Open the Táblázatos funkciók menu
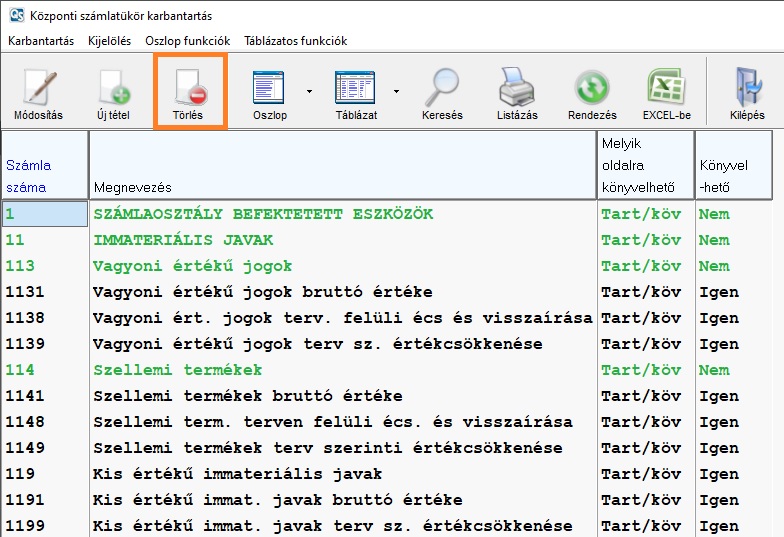The height and width of the screenshot is (537, 784). [296, 41]
